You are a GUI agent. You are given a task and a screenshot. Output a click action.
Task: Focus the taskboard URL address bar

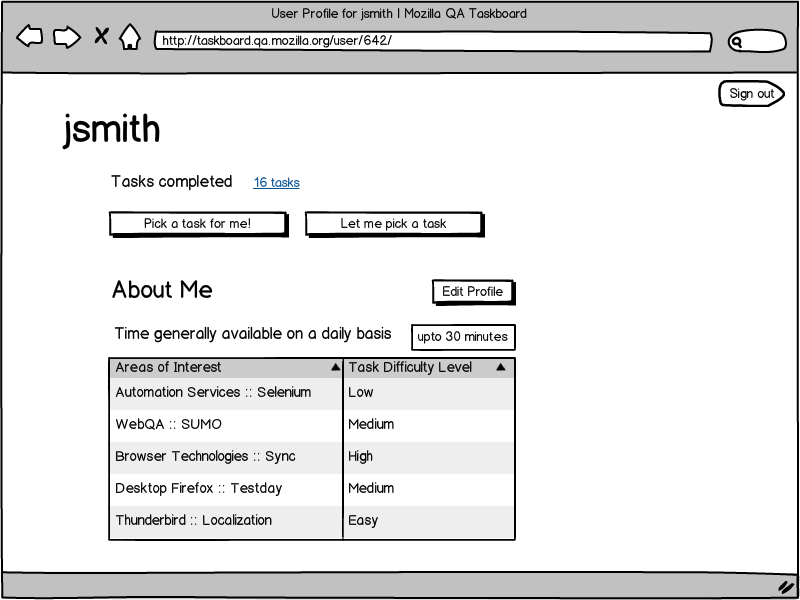tap(433, 42)
